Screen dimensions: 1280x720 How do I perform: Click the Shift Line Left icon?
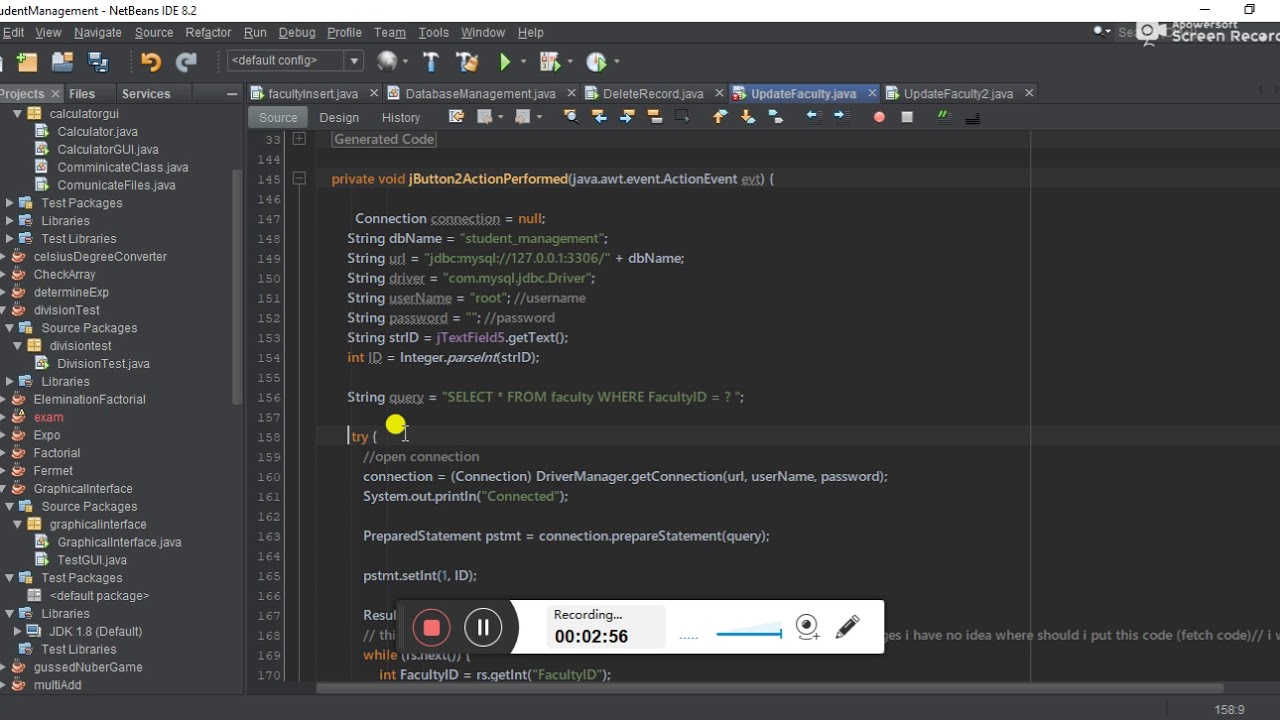pyautogui.click(x=813, y=117)
